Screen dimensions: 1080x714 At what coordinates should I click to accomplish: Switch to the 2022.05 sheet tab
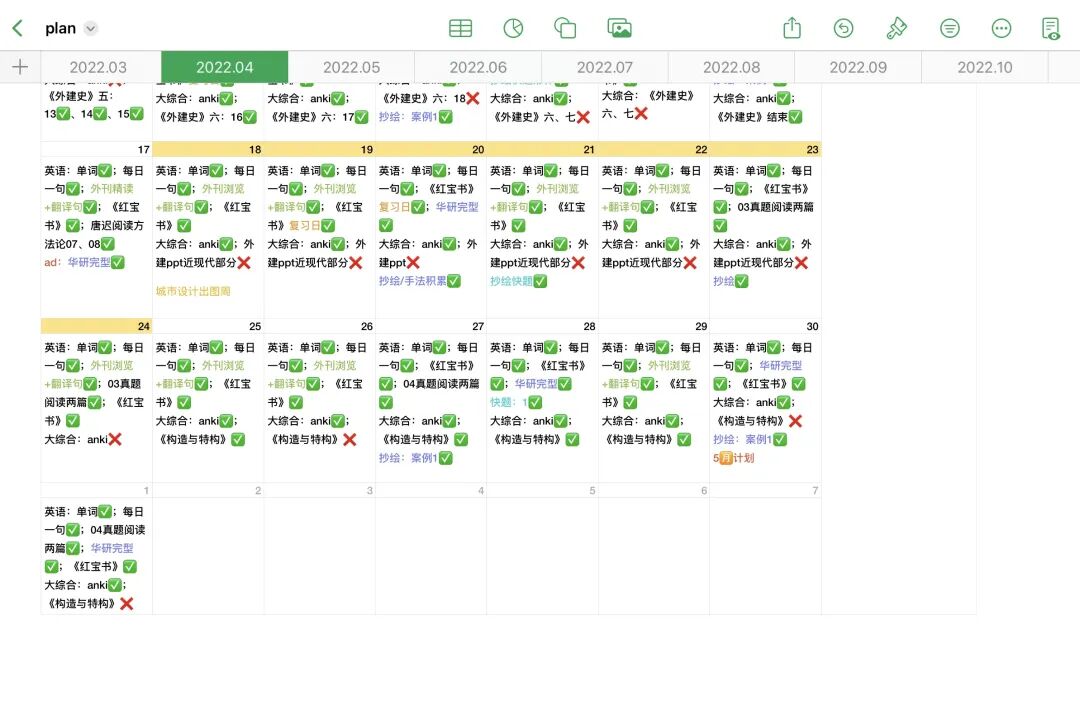coord(351,67)
